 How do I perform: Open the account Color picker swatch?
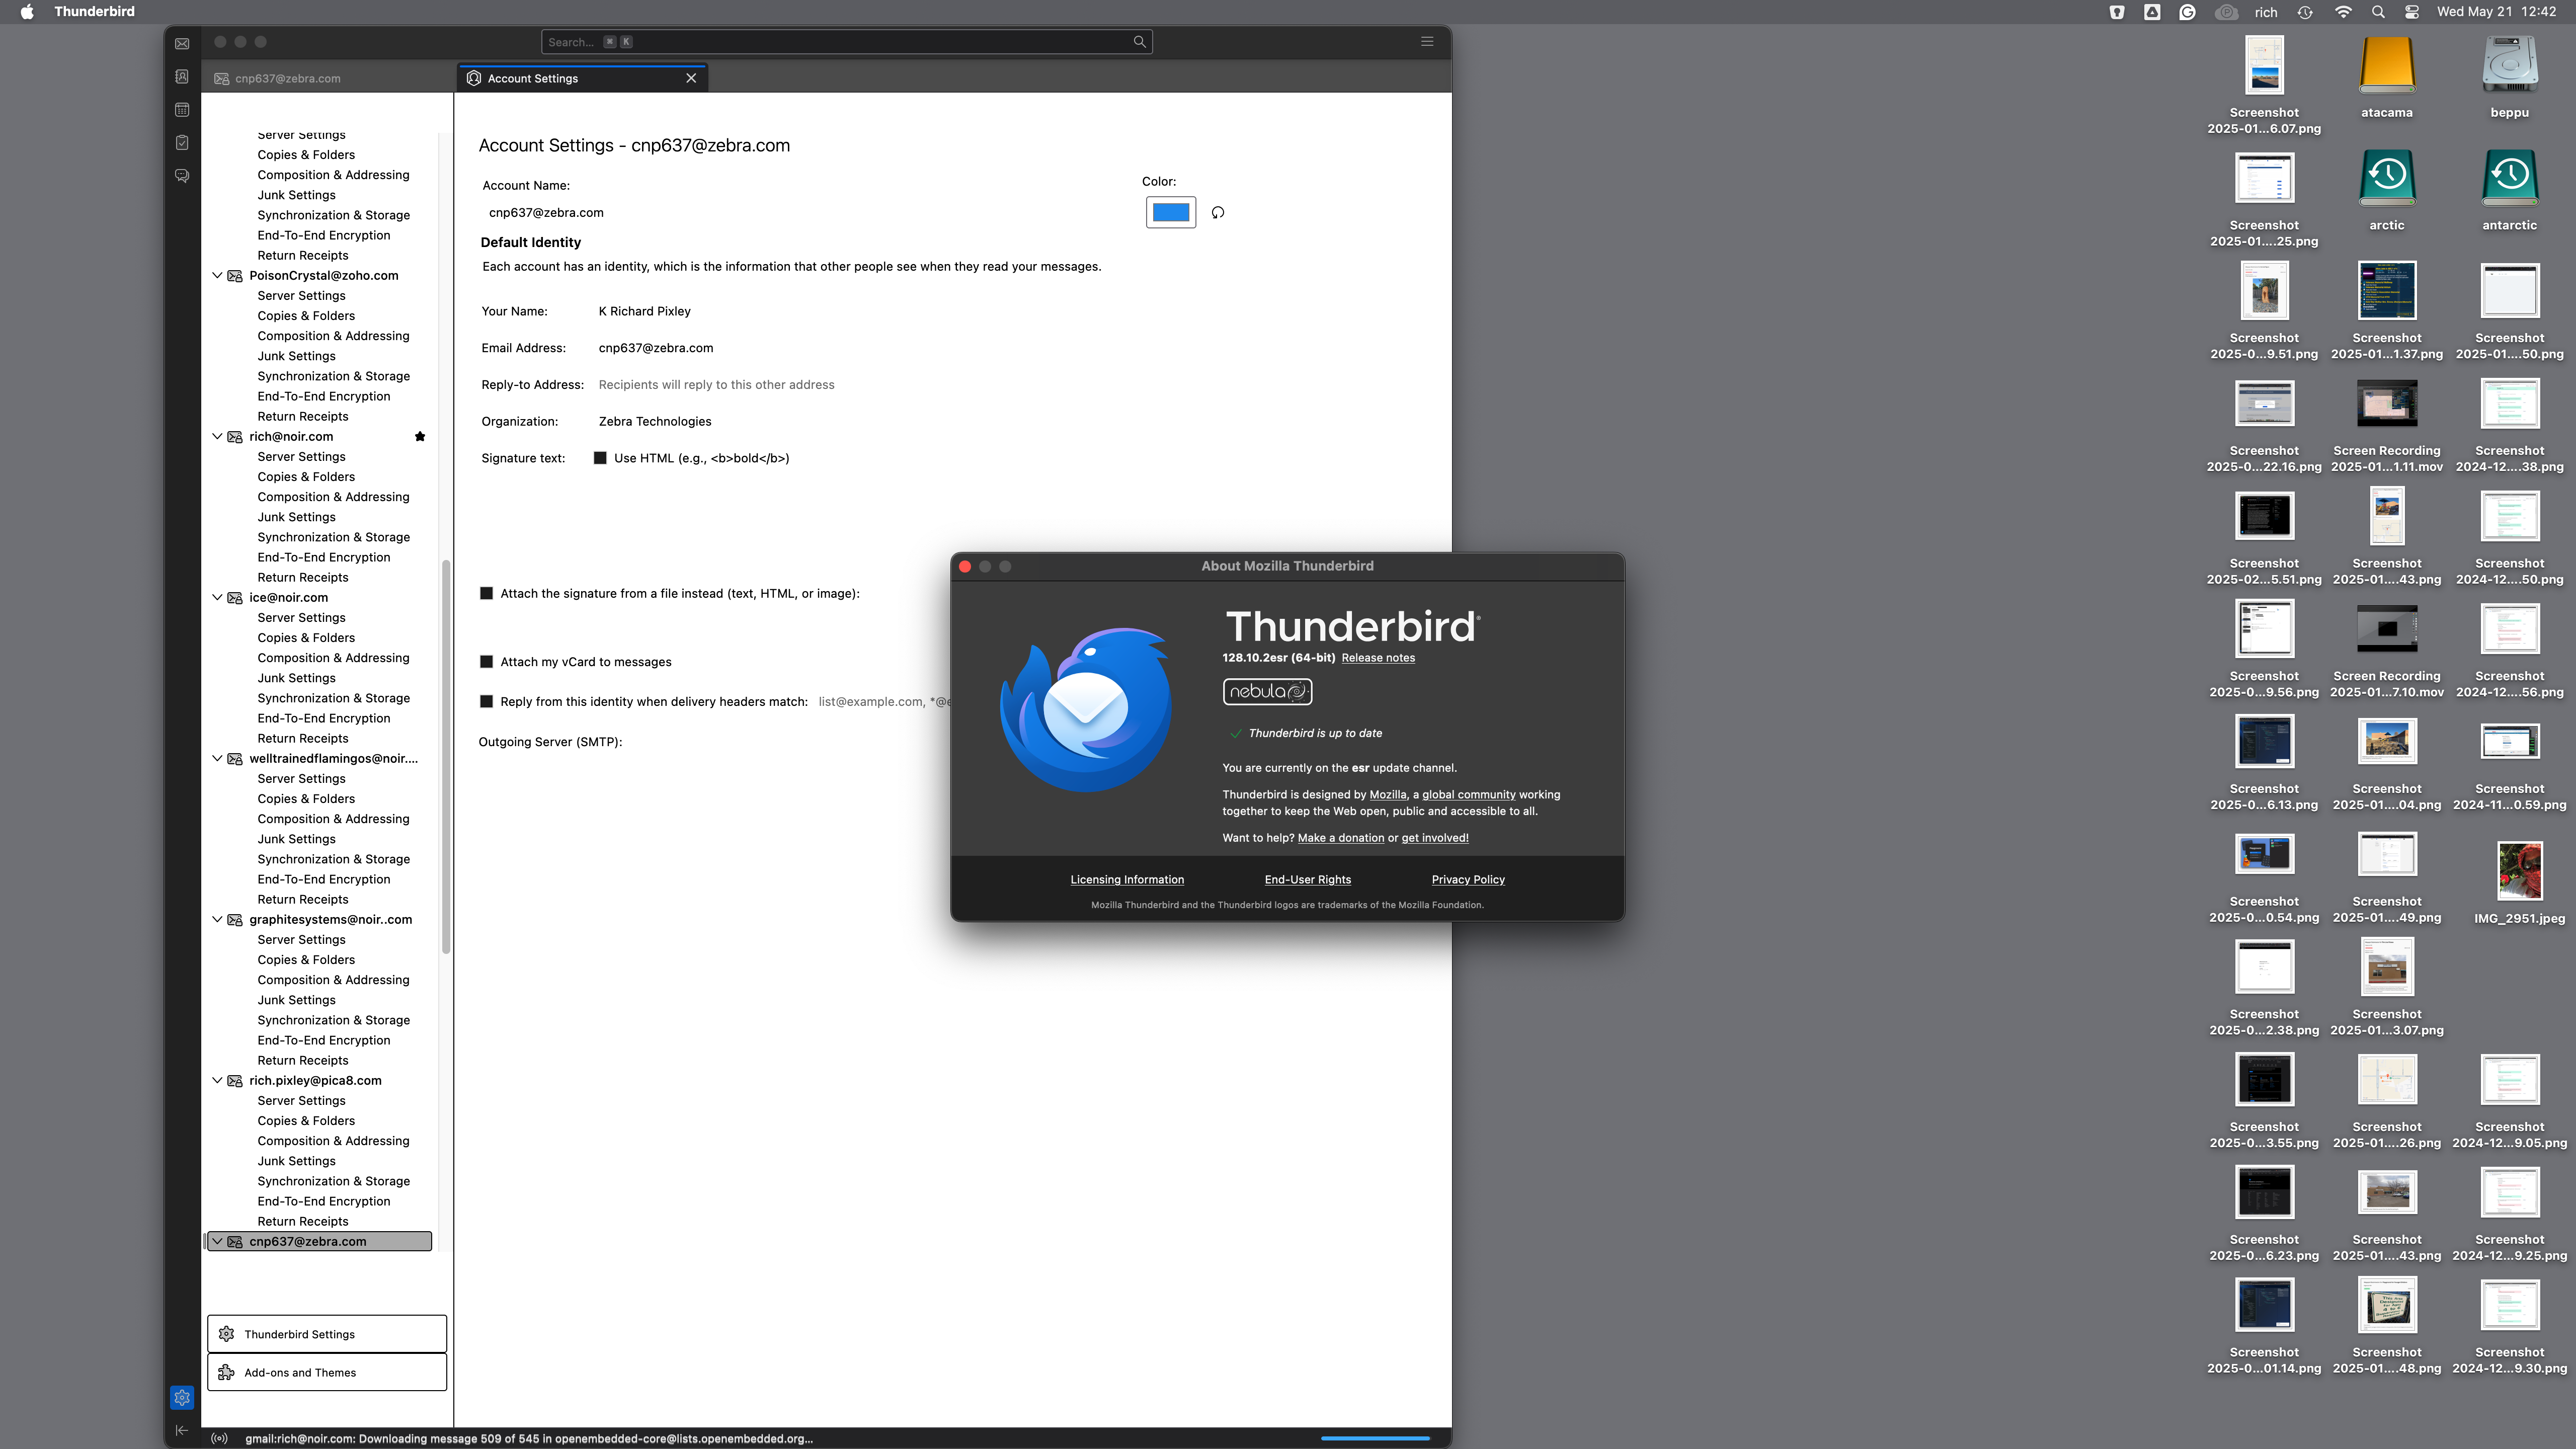[x=1171, y=212]
